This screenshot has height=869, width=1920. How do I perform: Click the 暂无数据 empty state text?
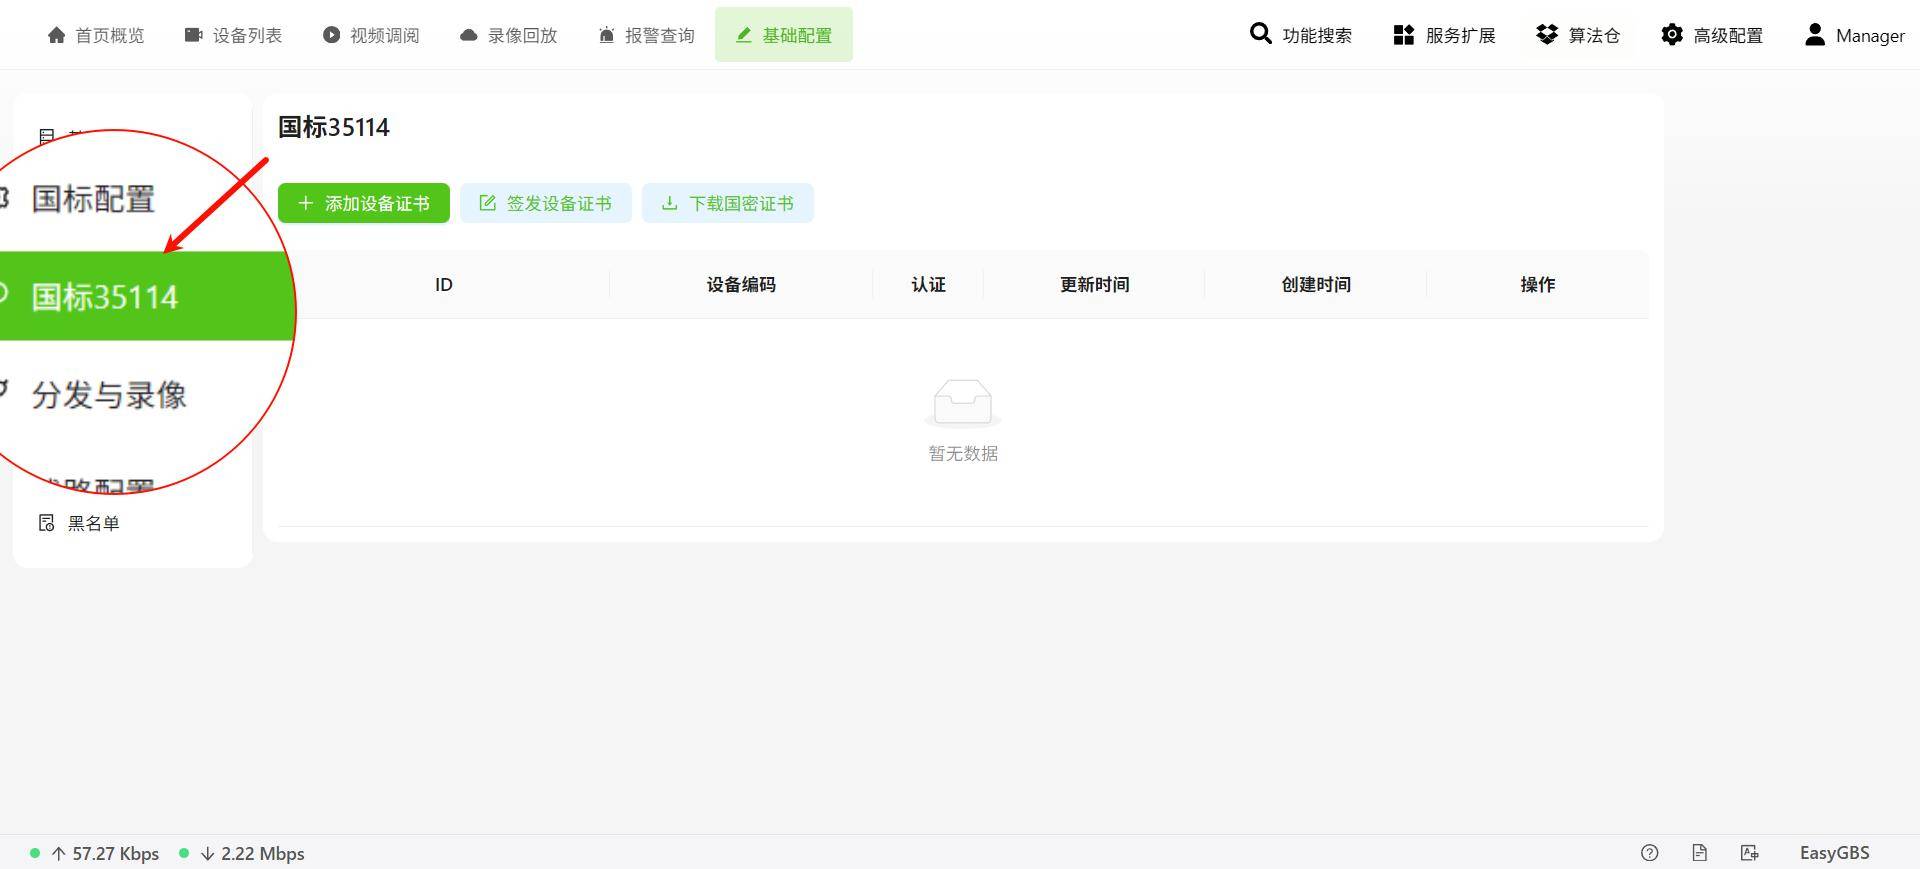click(x=963, y=453)
